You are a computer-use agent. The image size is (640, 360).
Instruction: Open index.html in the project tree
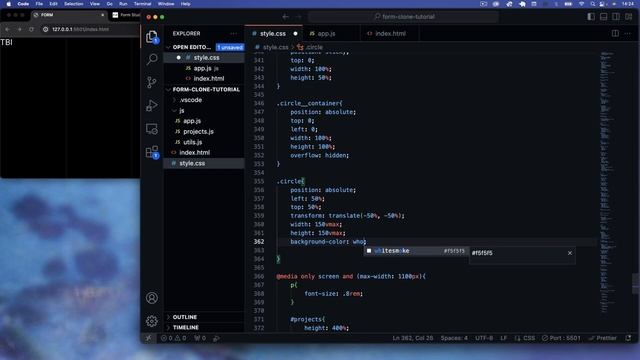pos(194,153)
